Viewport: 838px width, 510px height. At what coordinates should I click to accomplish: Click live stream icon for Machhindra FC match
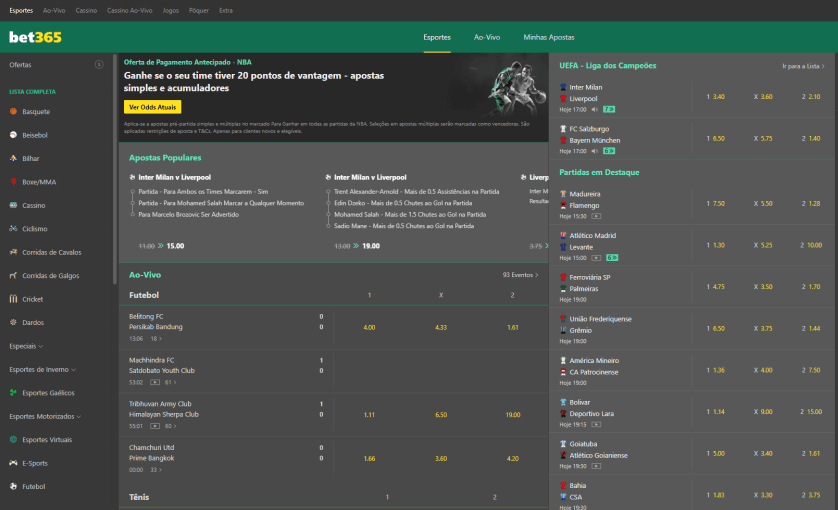(x=155, y=382)
